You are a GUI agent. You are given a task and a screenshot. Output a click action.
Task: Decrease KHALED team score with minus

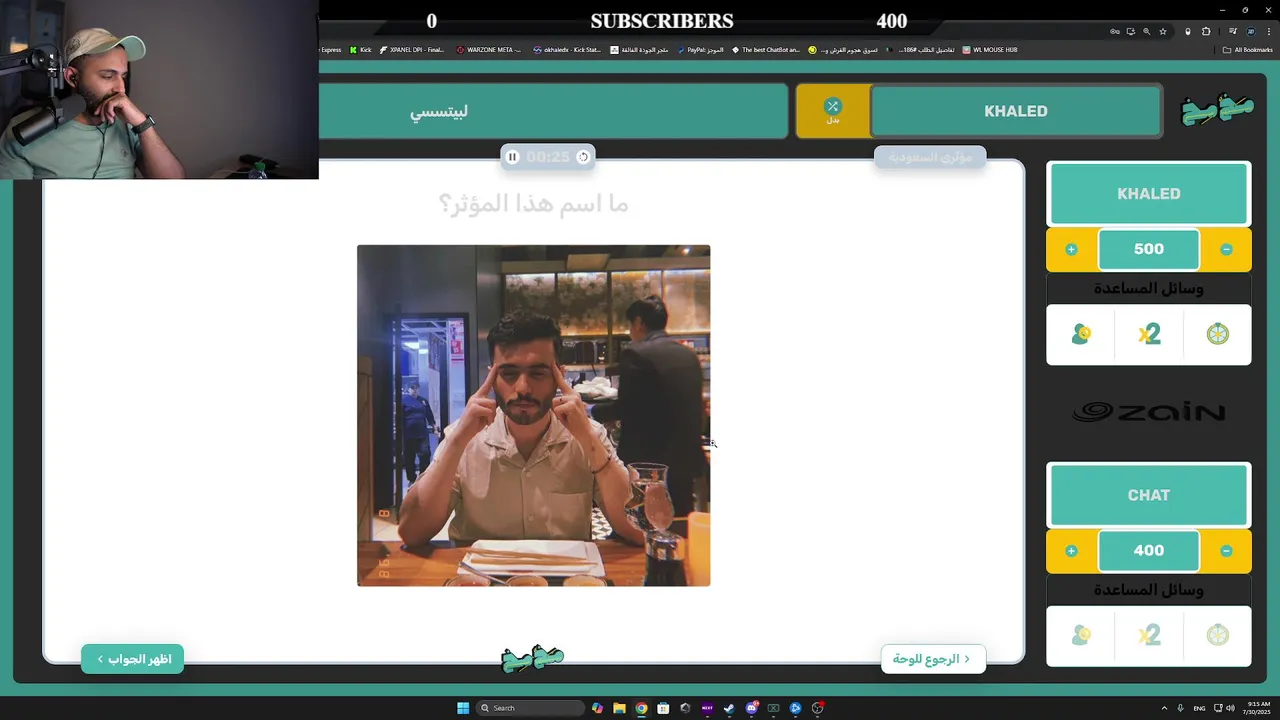1226,249
